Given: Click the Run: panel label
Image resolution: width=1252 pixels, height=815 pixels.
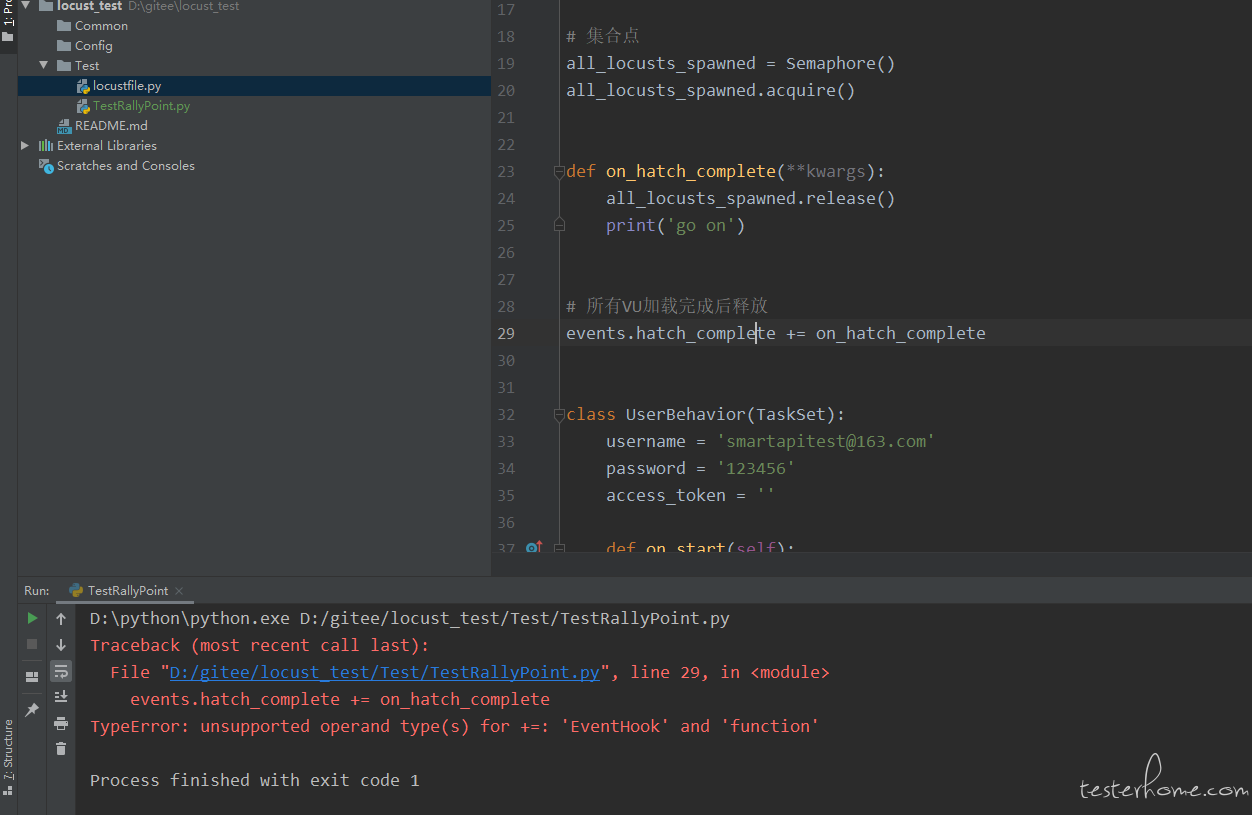Looking at the screenshot, I should point(37,591).
